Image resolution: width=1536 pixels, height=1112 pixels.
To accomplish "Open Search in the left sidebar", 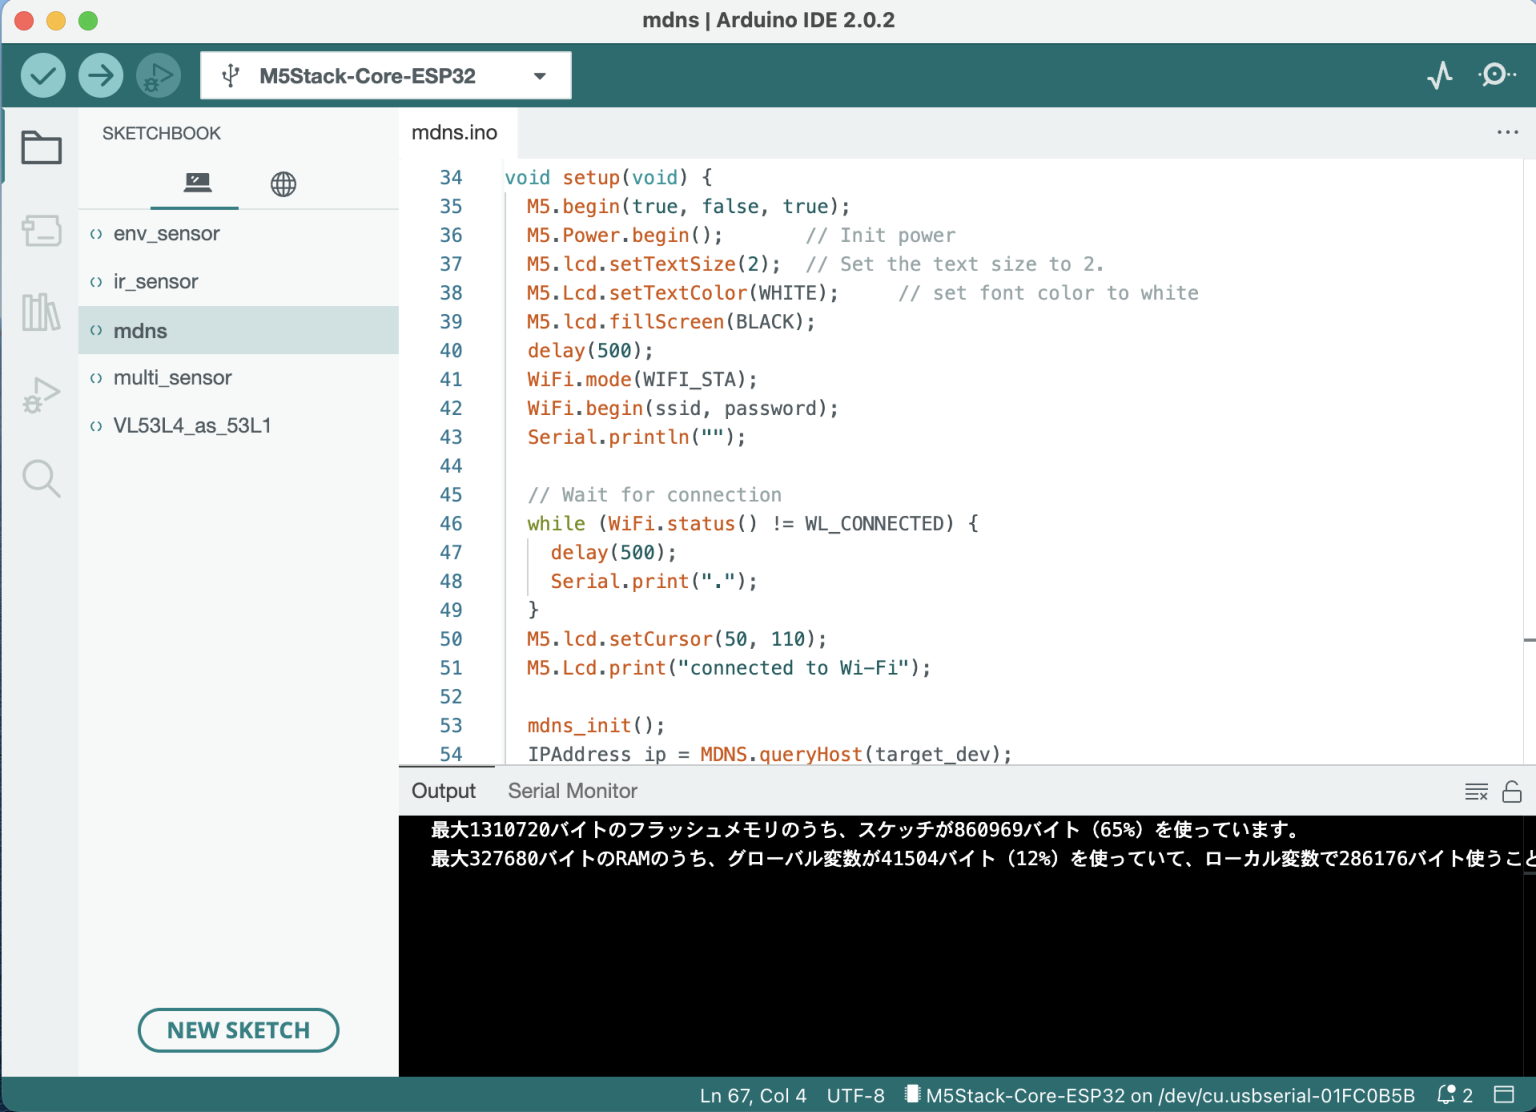I will (40, 478).
